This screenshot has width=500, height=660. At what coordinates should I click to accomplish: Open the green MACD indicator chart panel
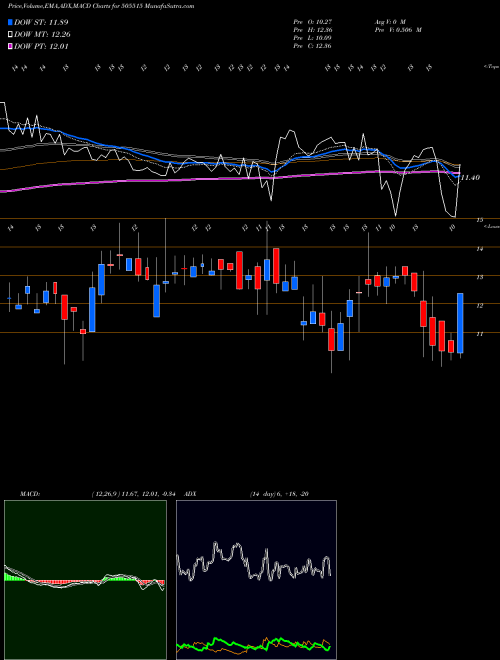[85, 580]
